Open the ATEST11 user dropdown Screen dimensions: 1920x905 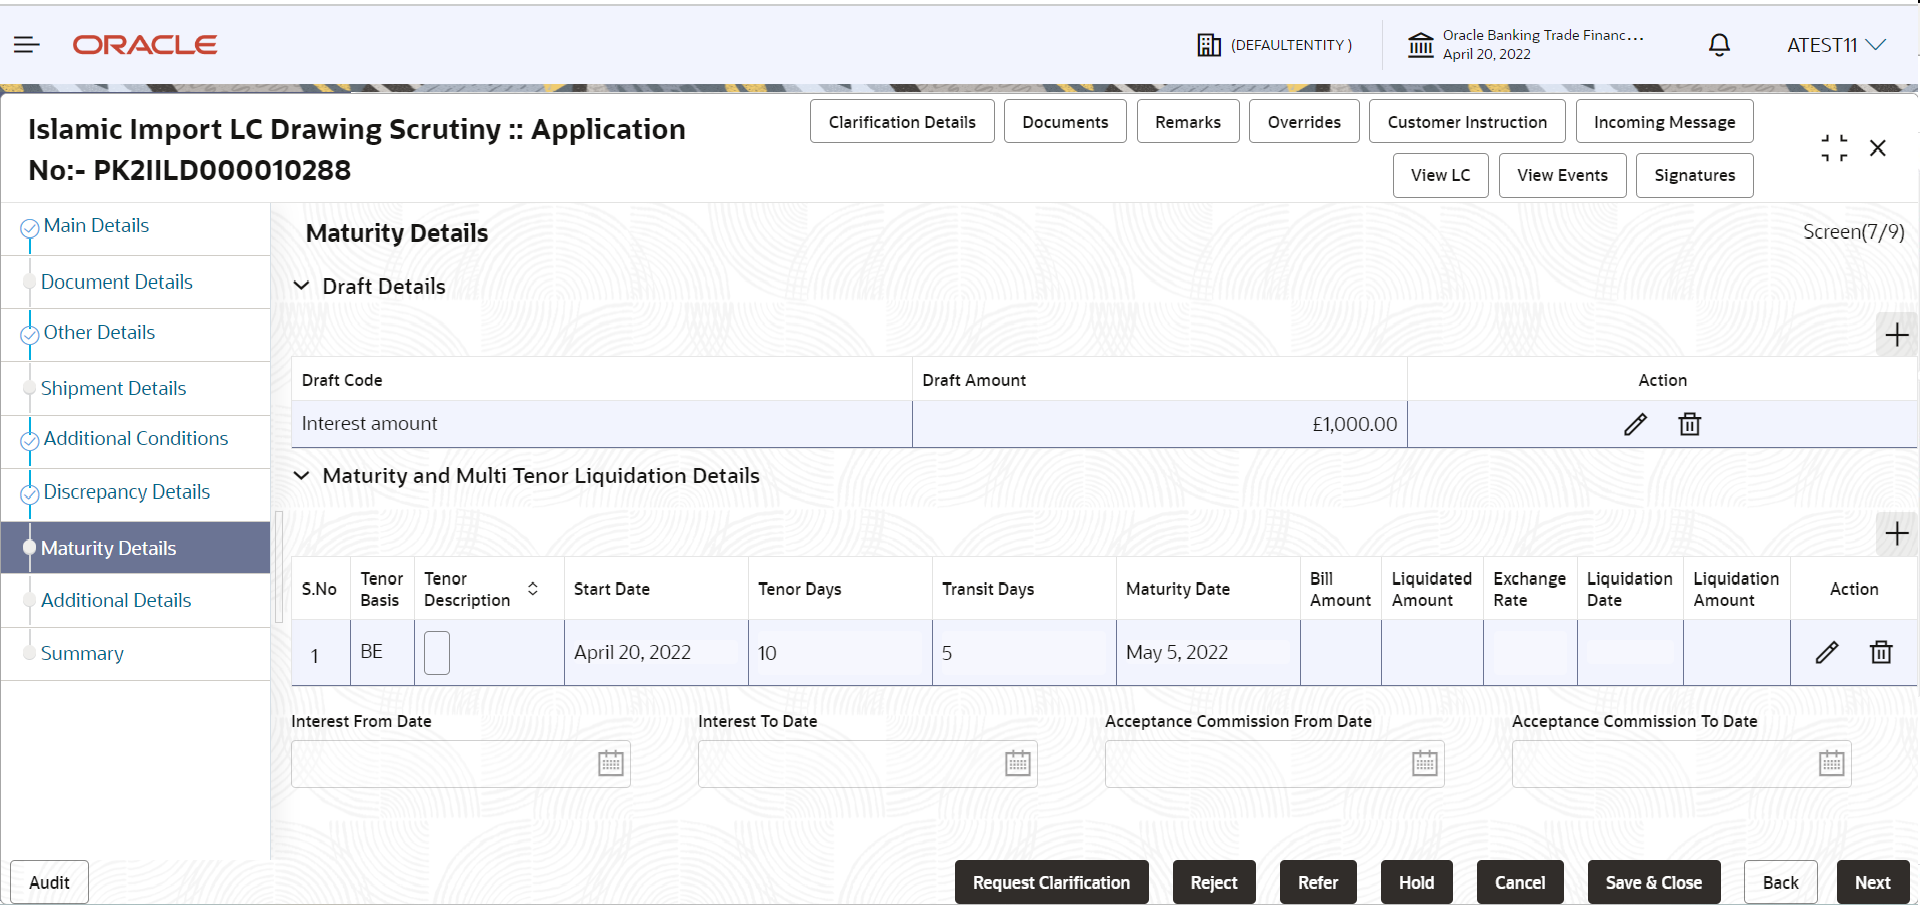click(x=1836, y=45)
